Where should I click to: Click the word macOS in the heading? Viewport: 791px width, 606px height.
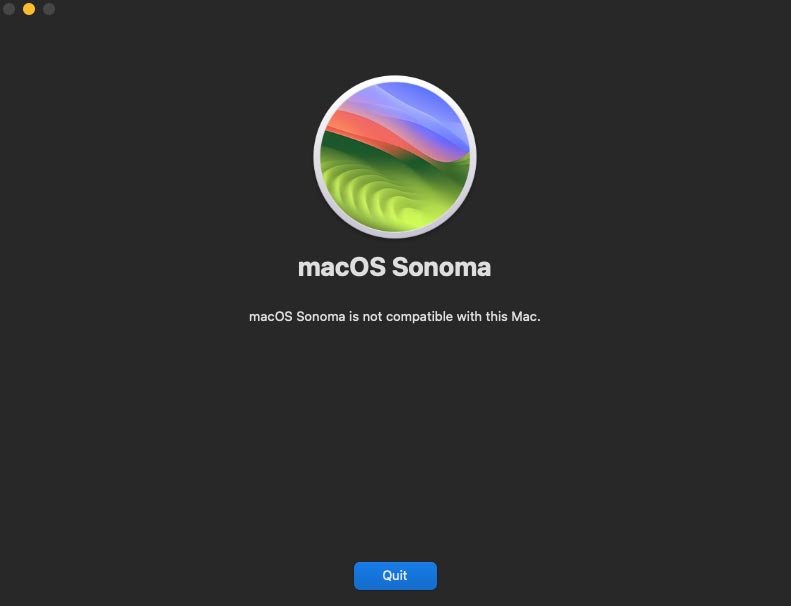[x=342, y=267]
